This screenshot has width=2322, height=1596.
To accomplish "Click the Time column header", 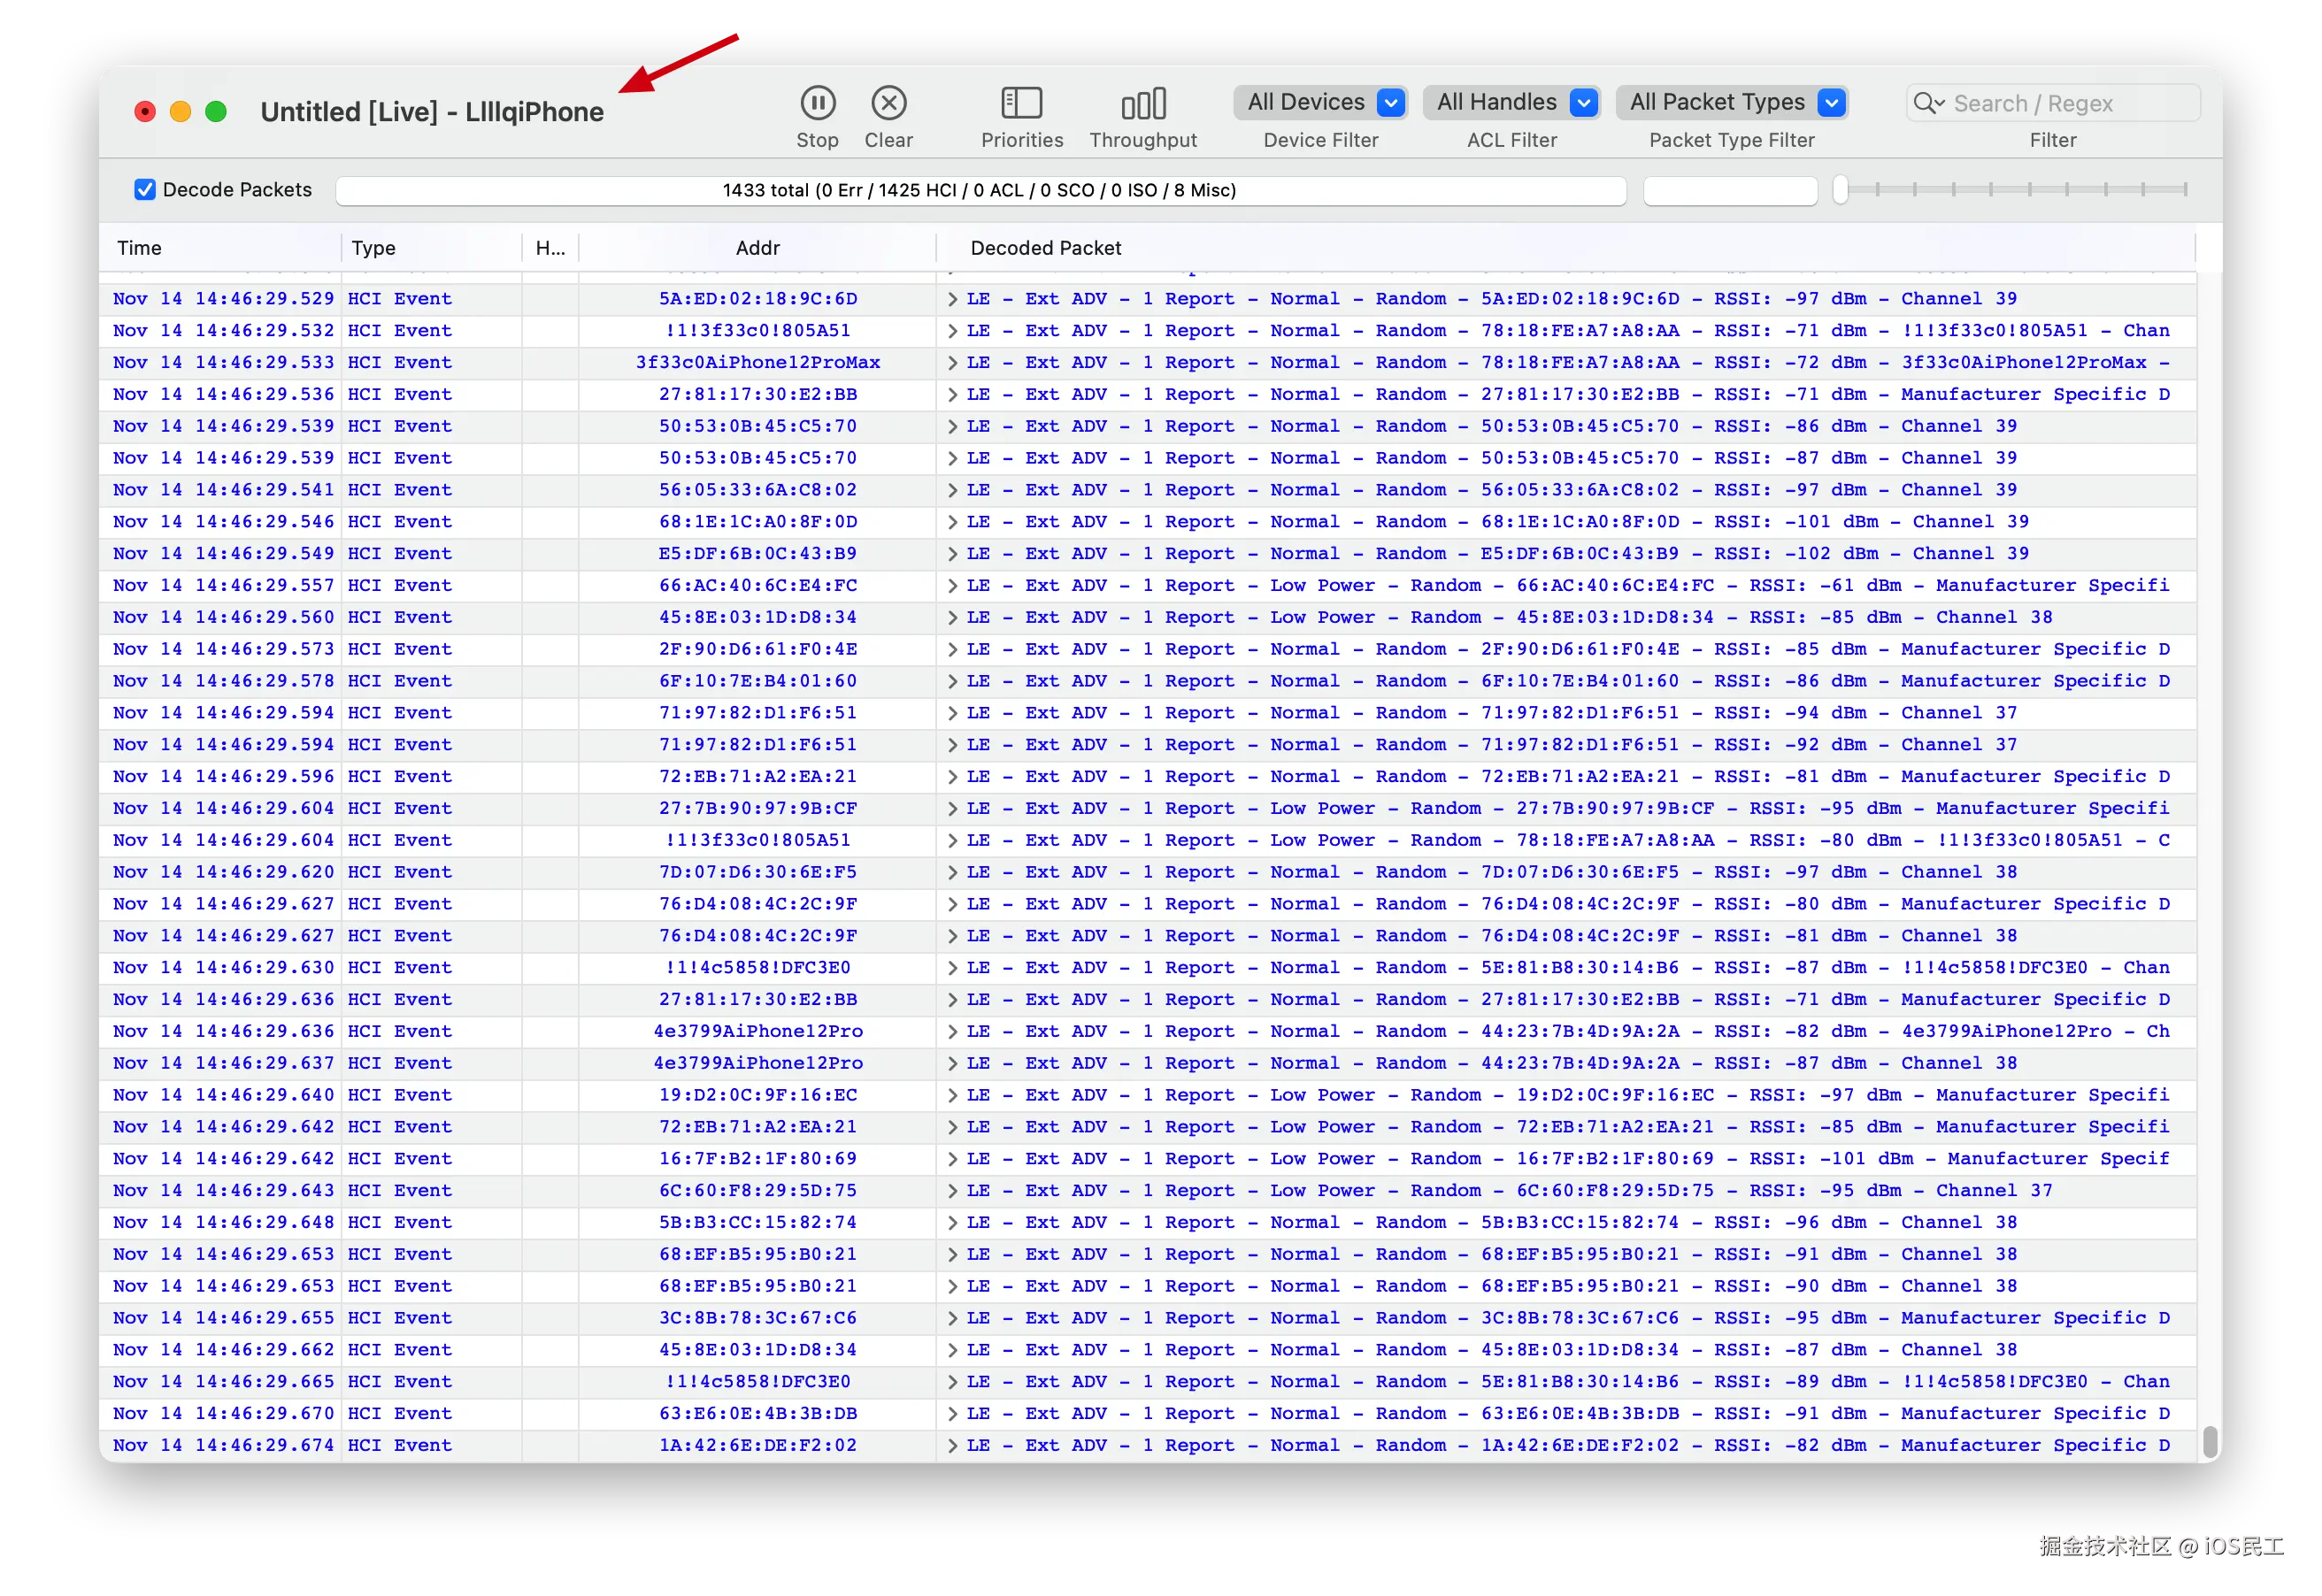I will (x=139, y=248).
